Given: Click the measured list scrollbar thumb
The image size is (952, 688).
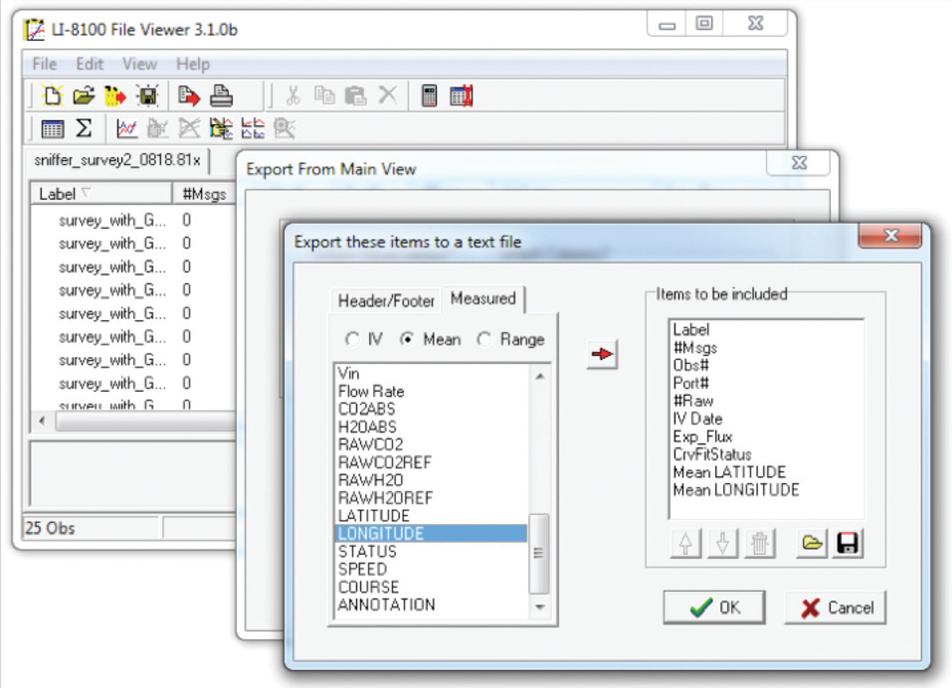Looking at the screenshot, I should [539, 553].
